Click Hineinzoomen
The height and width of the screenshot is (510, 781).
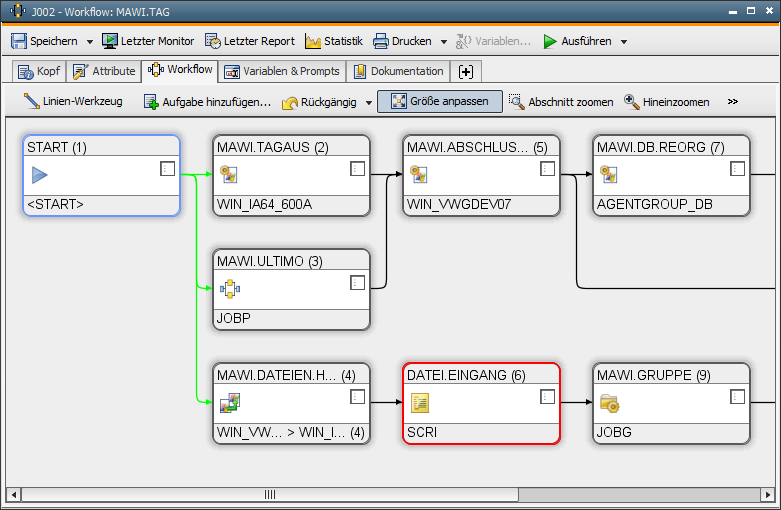666,102
